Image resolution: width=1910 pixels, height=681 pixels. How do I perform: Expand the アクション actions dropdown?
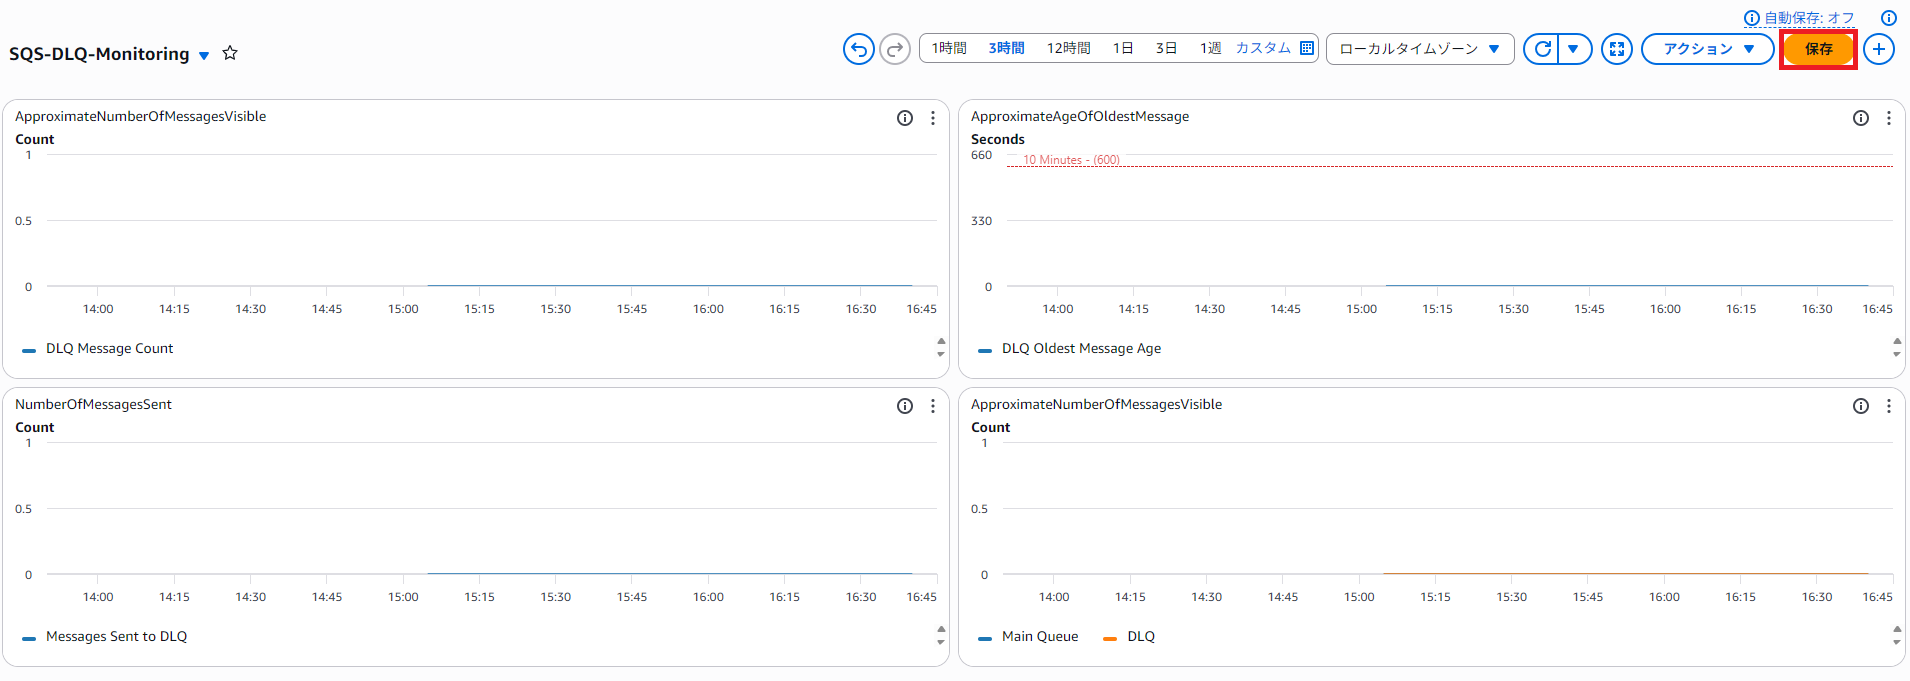pyautogui.click(x=1707, y=49)
